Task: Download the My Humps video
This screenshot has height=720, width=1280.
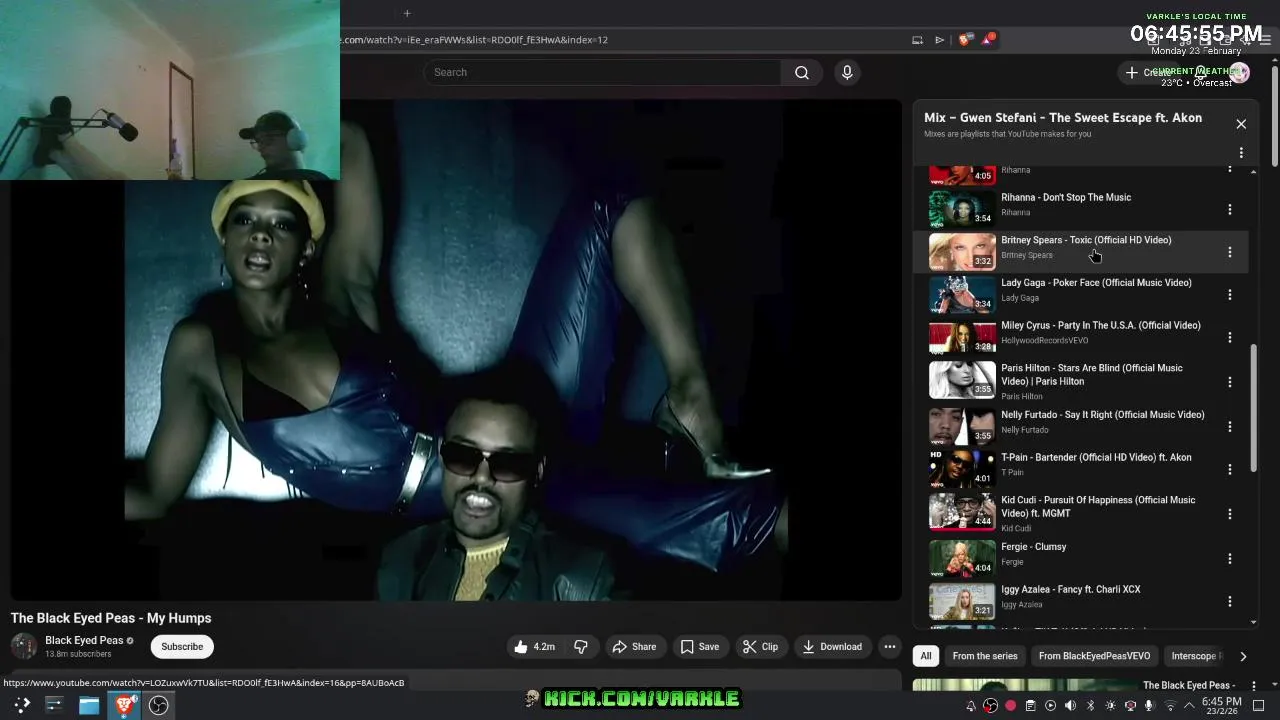Action: (x=832, y=647)
